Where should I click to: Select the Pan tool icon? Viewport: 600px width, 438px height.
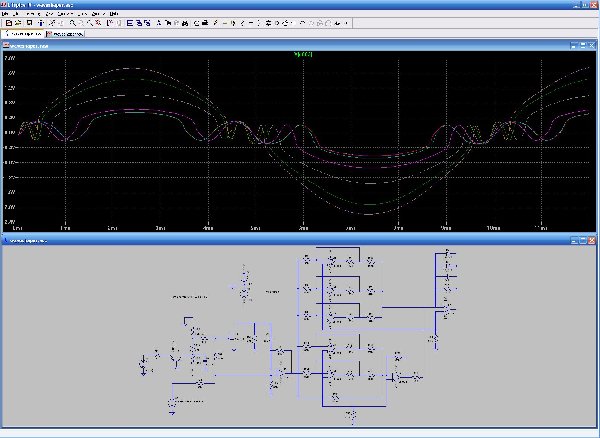[81, 23]
